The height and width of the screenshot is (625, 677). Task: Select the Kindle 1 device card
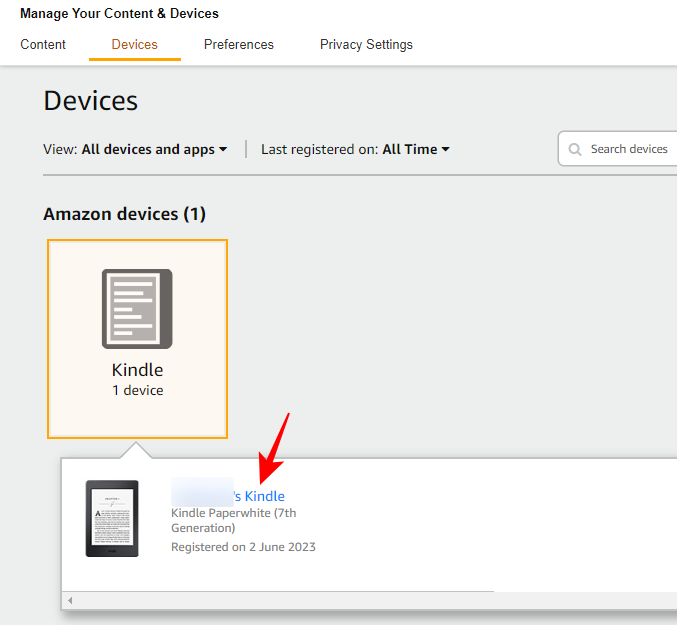point(137,339)
